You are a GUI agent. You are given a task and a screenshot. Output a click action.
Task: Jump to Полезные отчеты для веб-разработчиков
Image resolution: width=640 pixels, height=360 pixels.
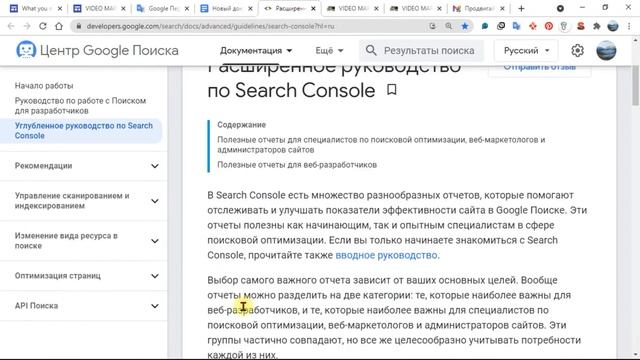[x=297, y=165]
